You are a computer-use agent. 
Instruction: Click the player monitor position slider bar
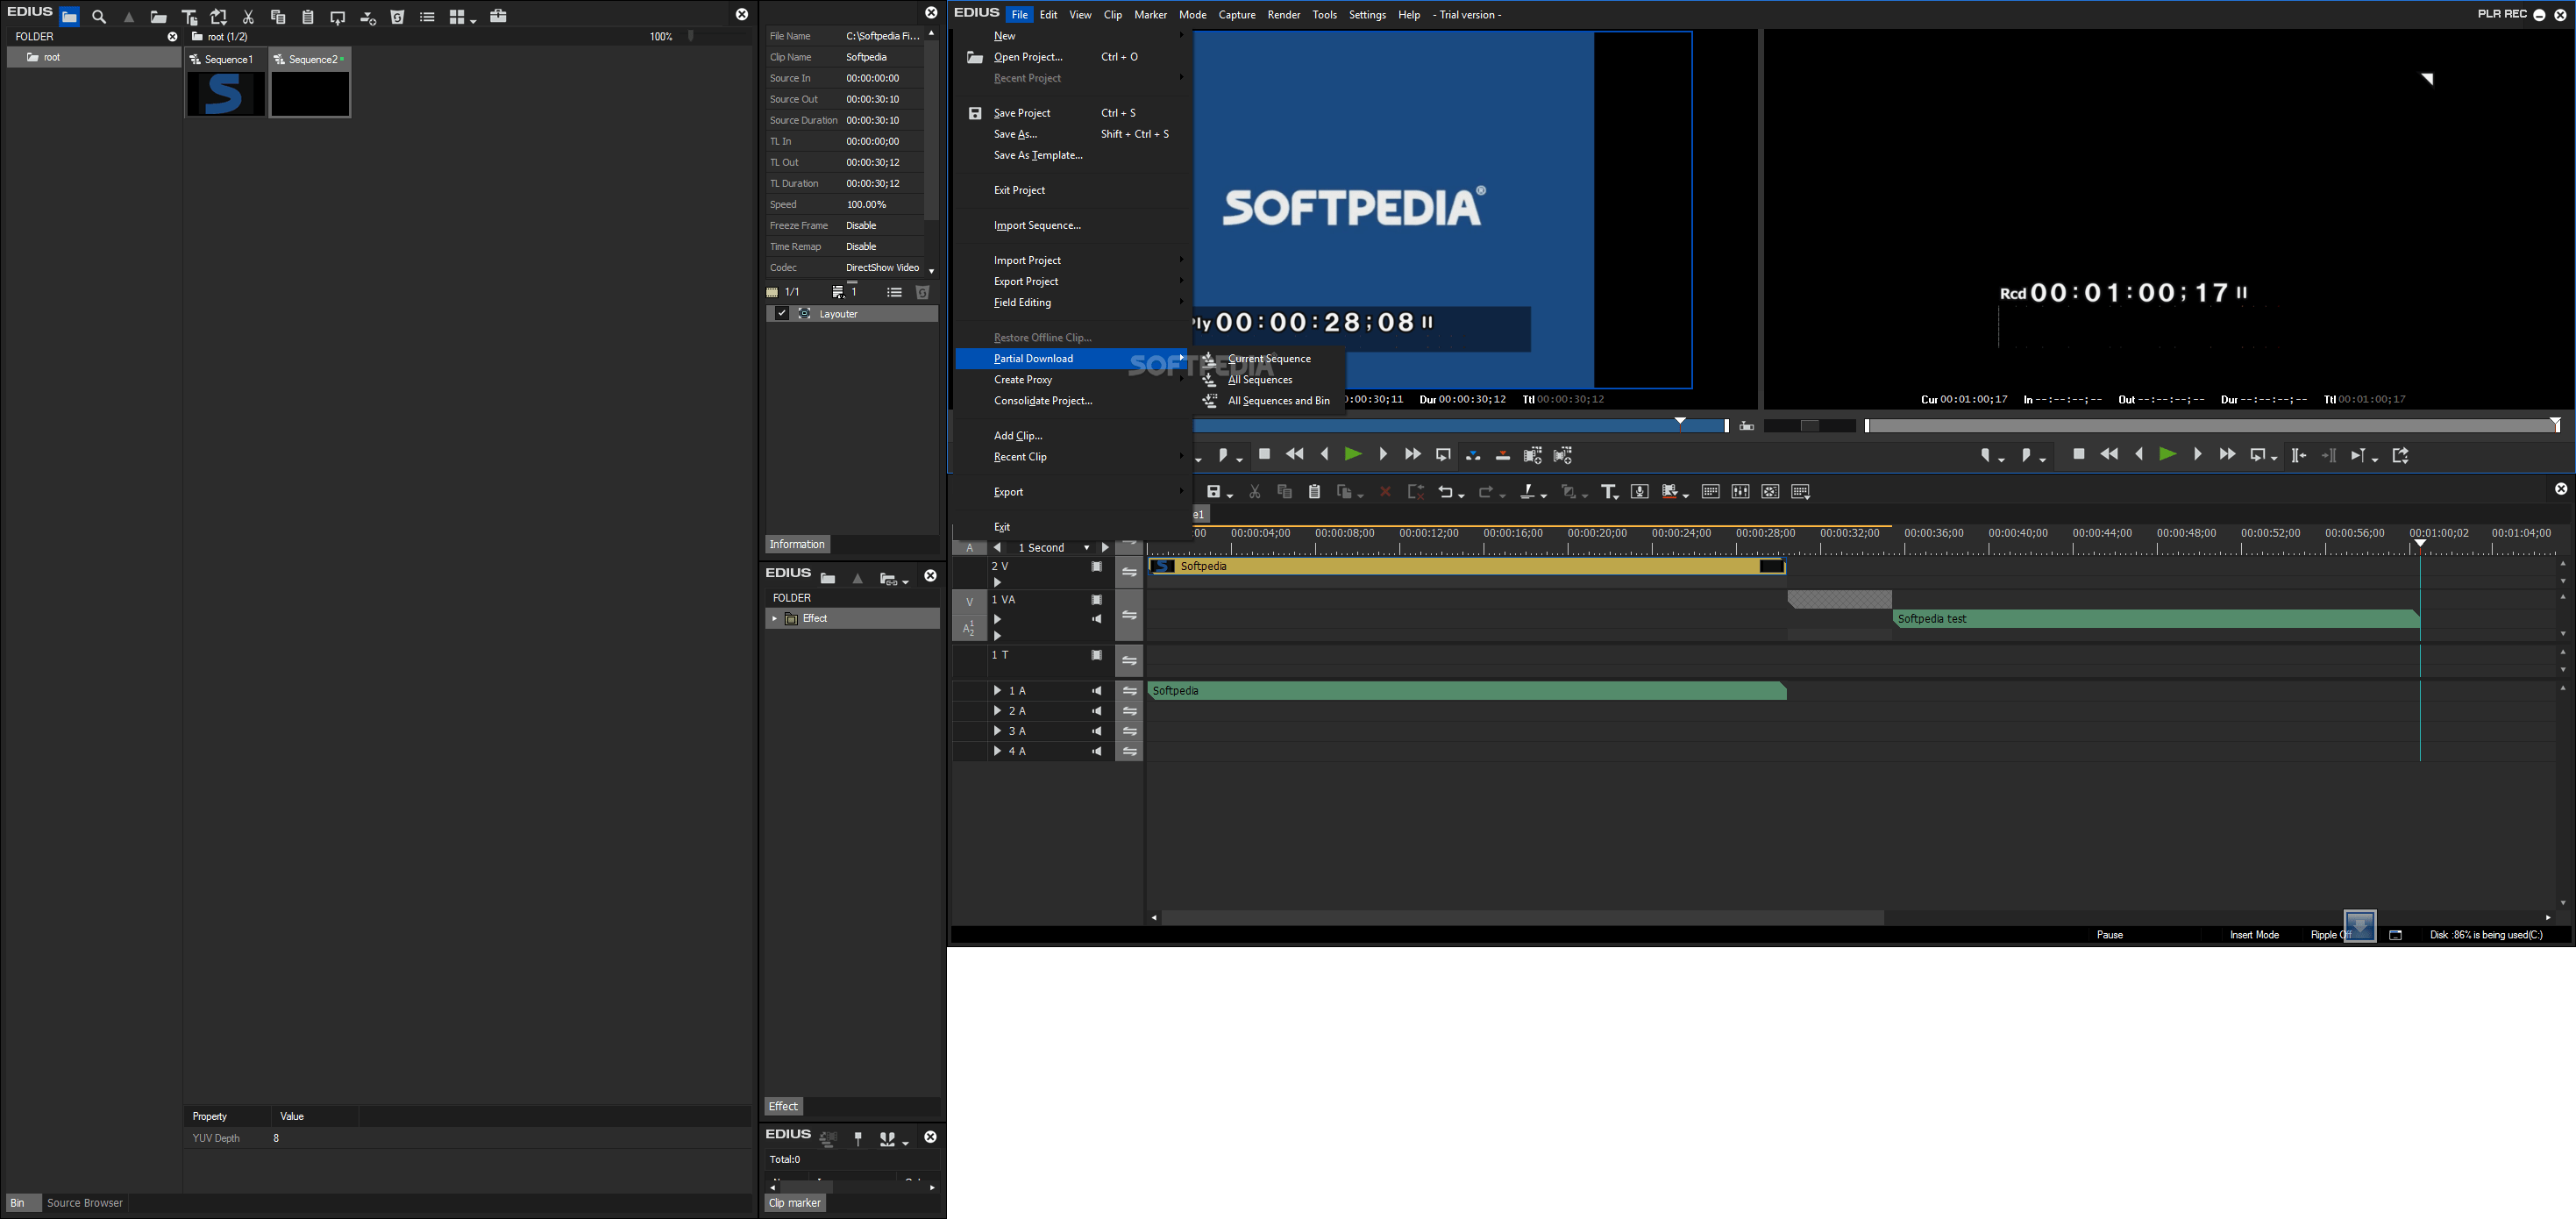pyautogui.click(x=1450, y=426)
